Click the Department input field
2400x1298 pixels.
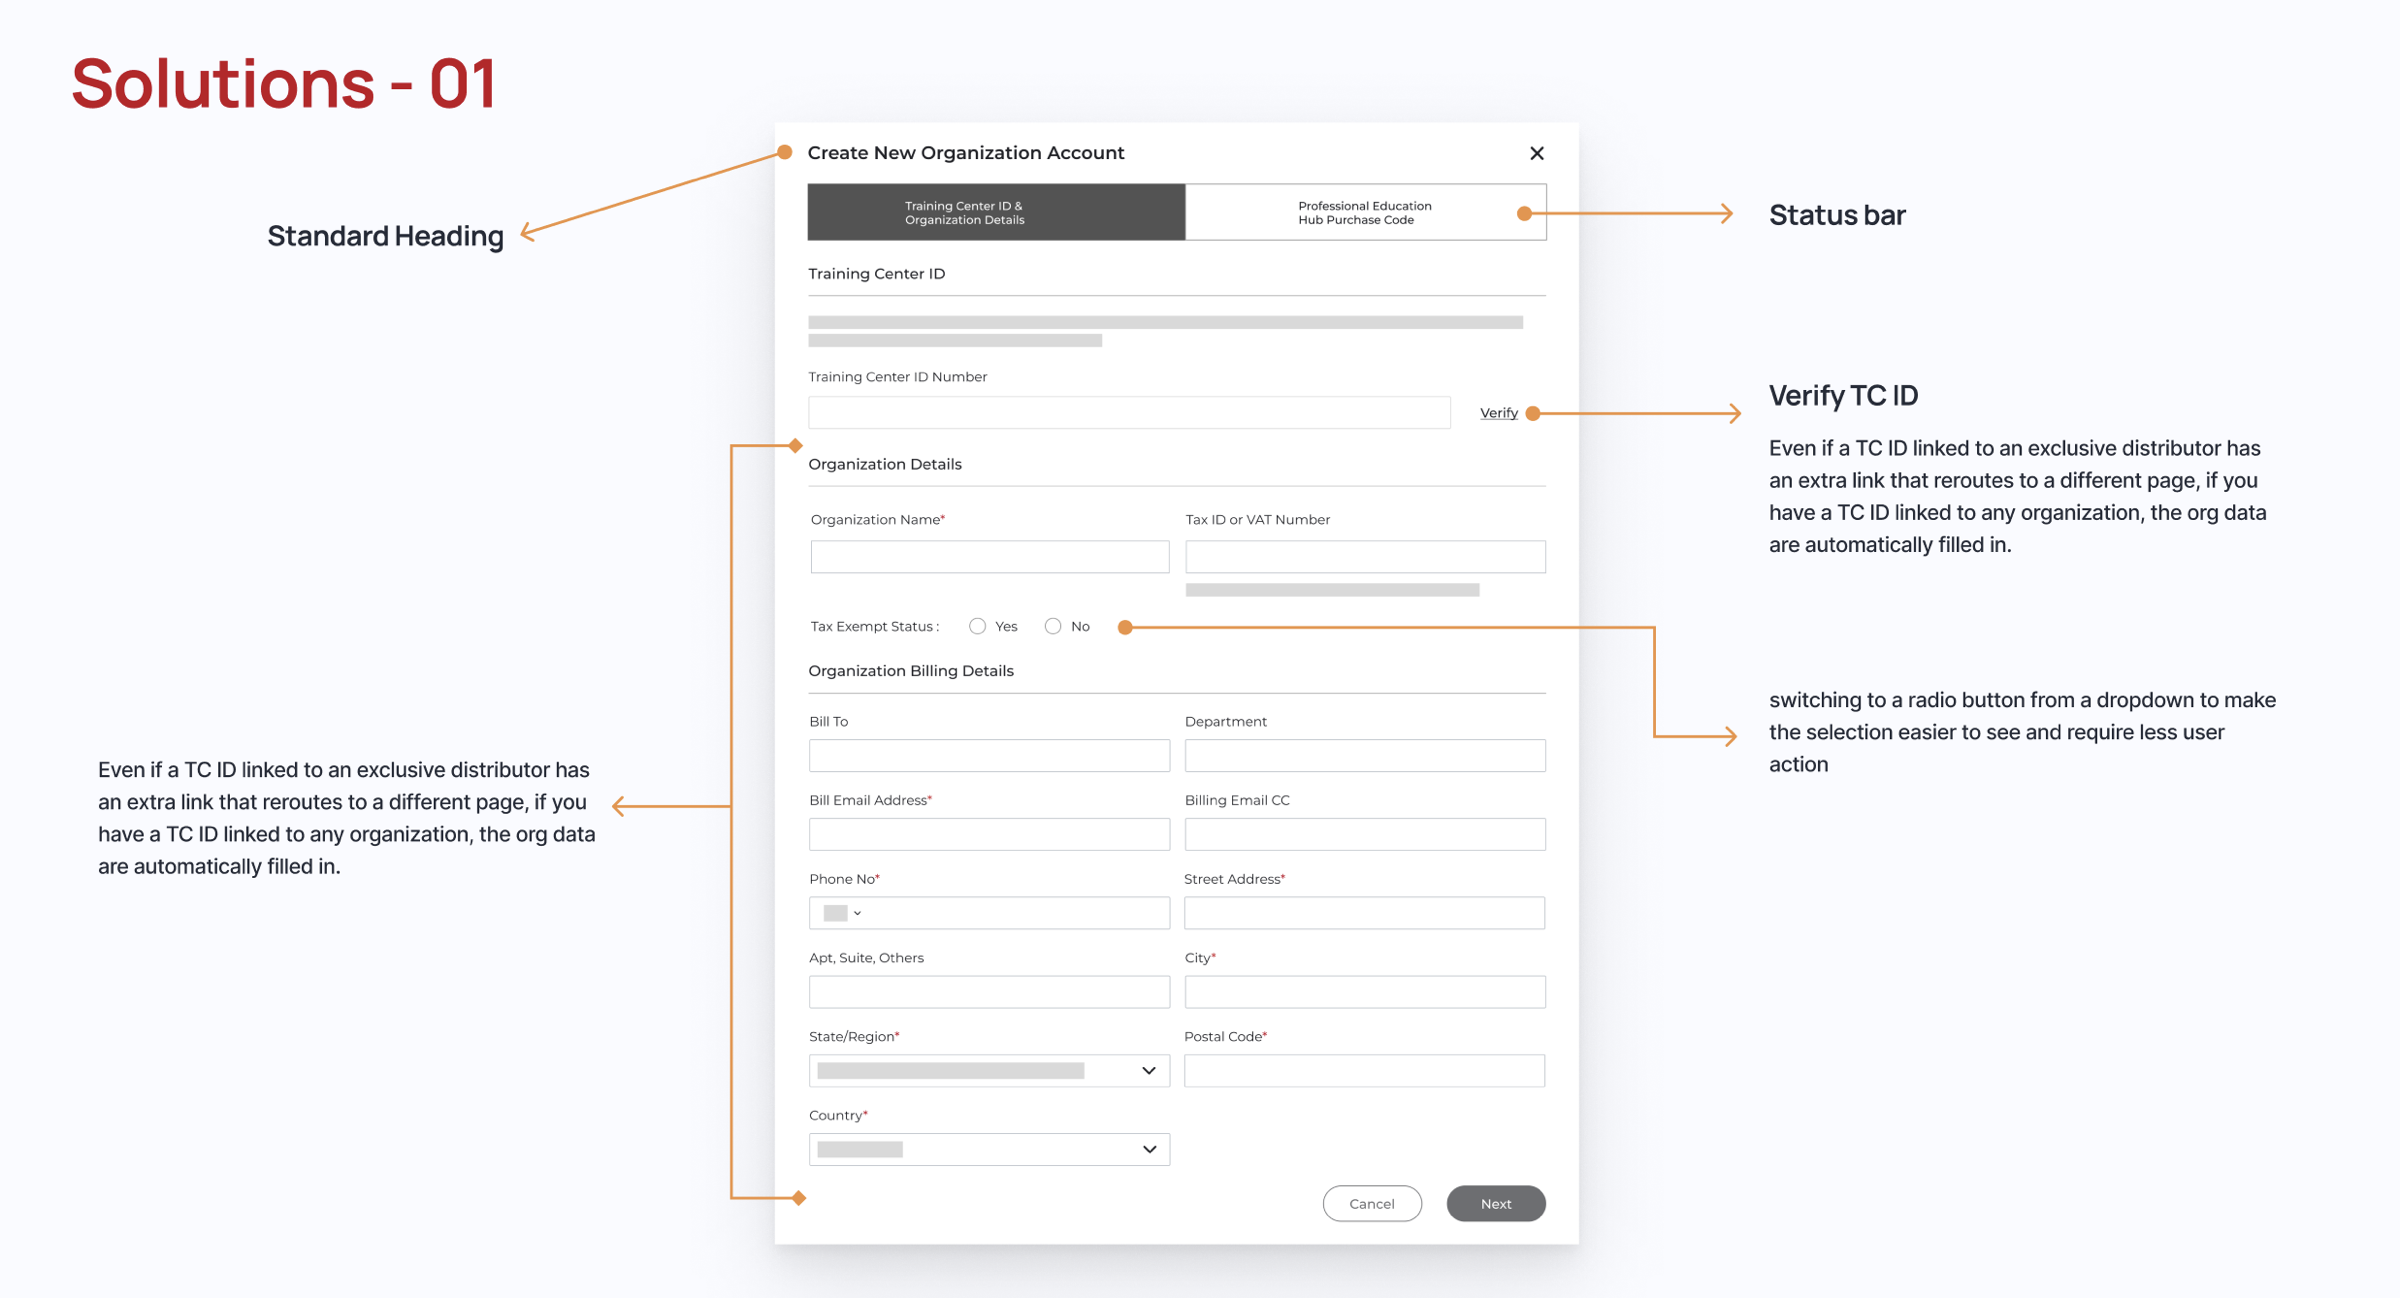tap(1365, 755)
